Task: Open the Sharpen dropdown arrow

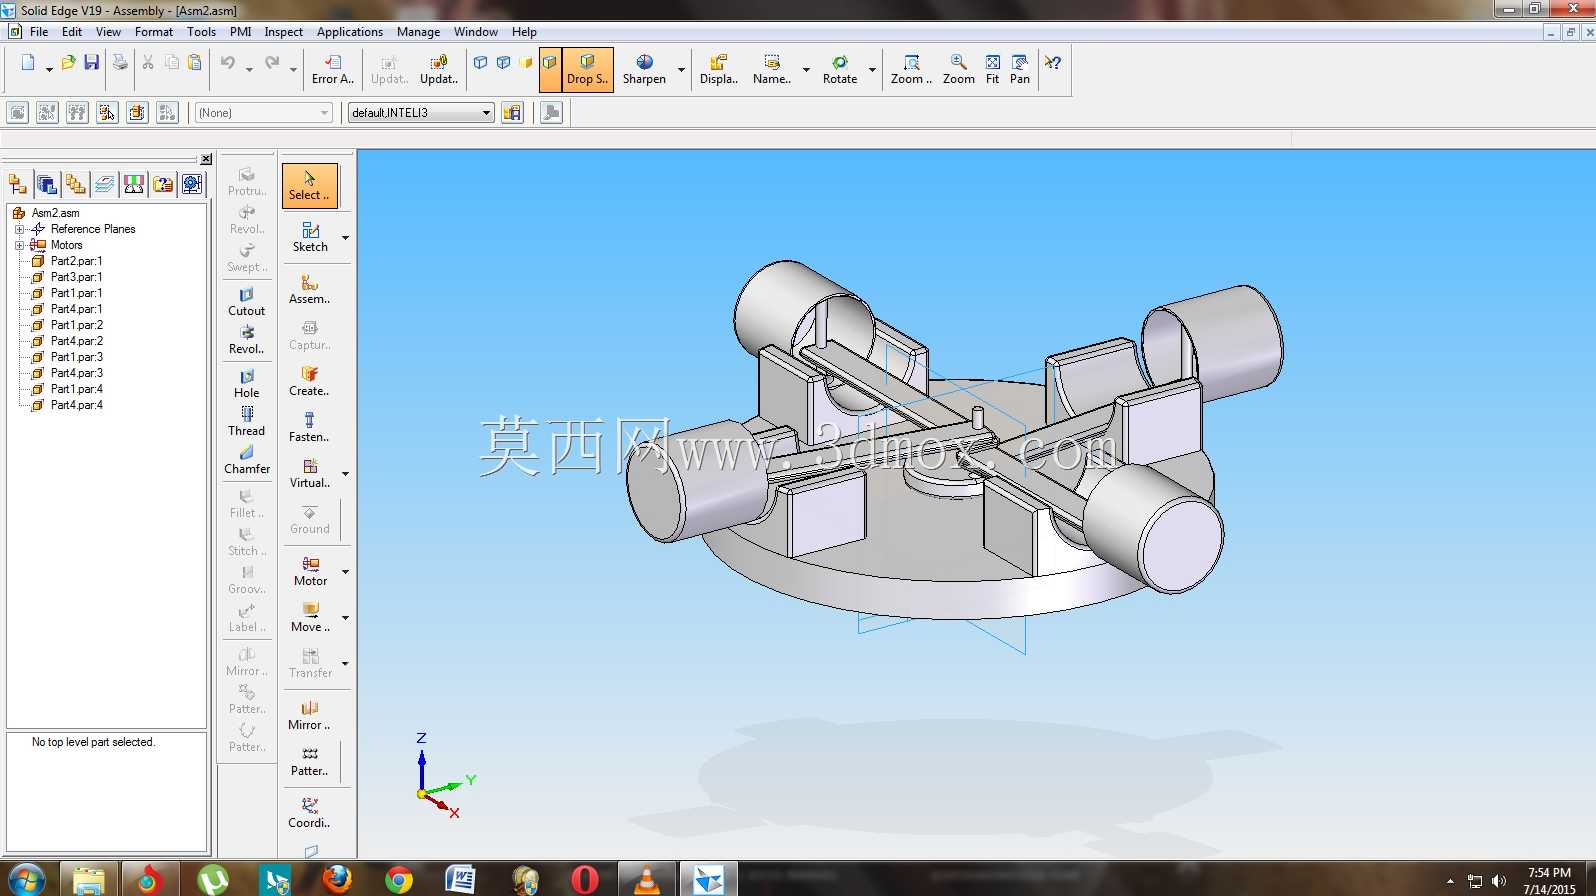Action: [682, 70]
